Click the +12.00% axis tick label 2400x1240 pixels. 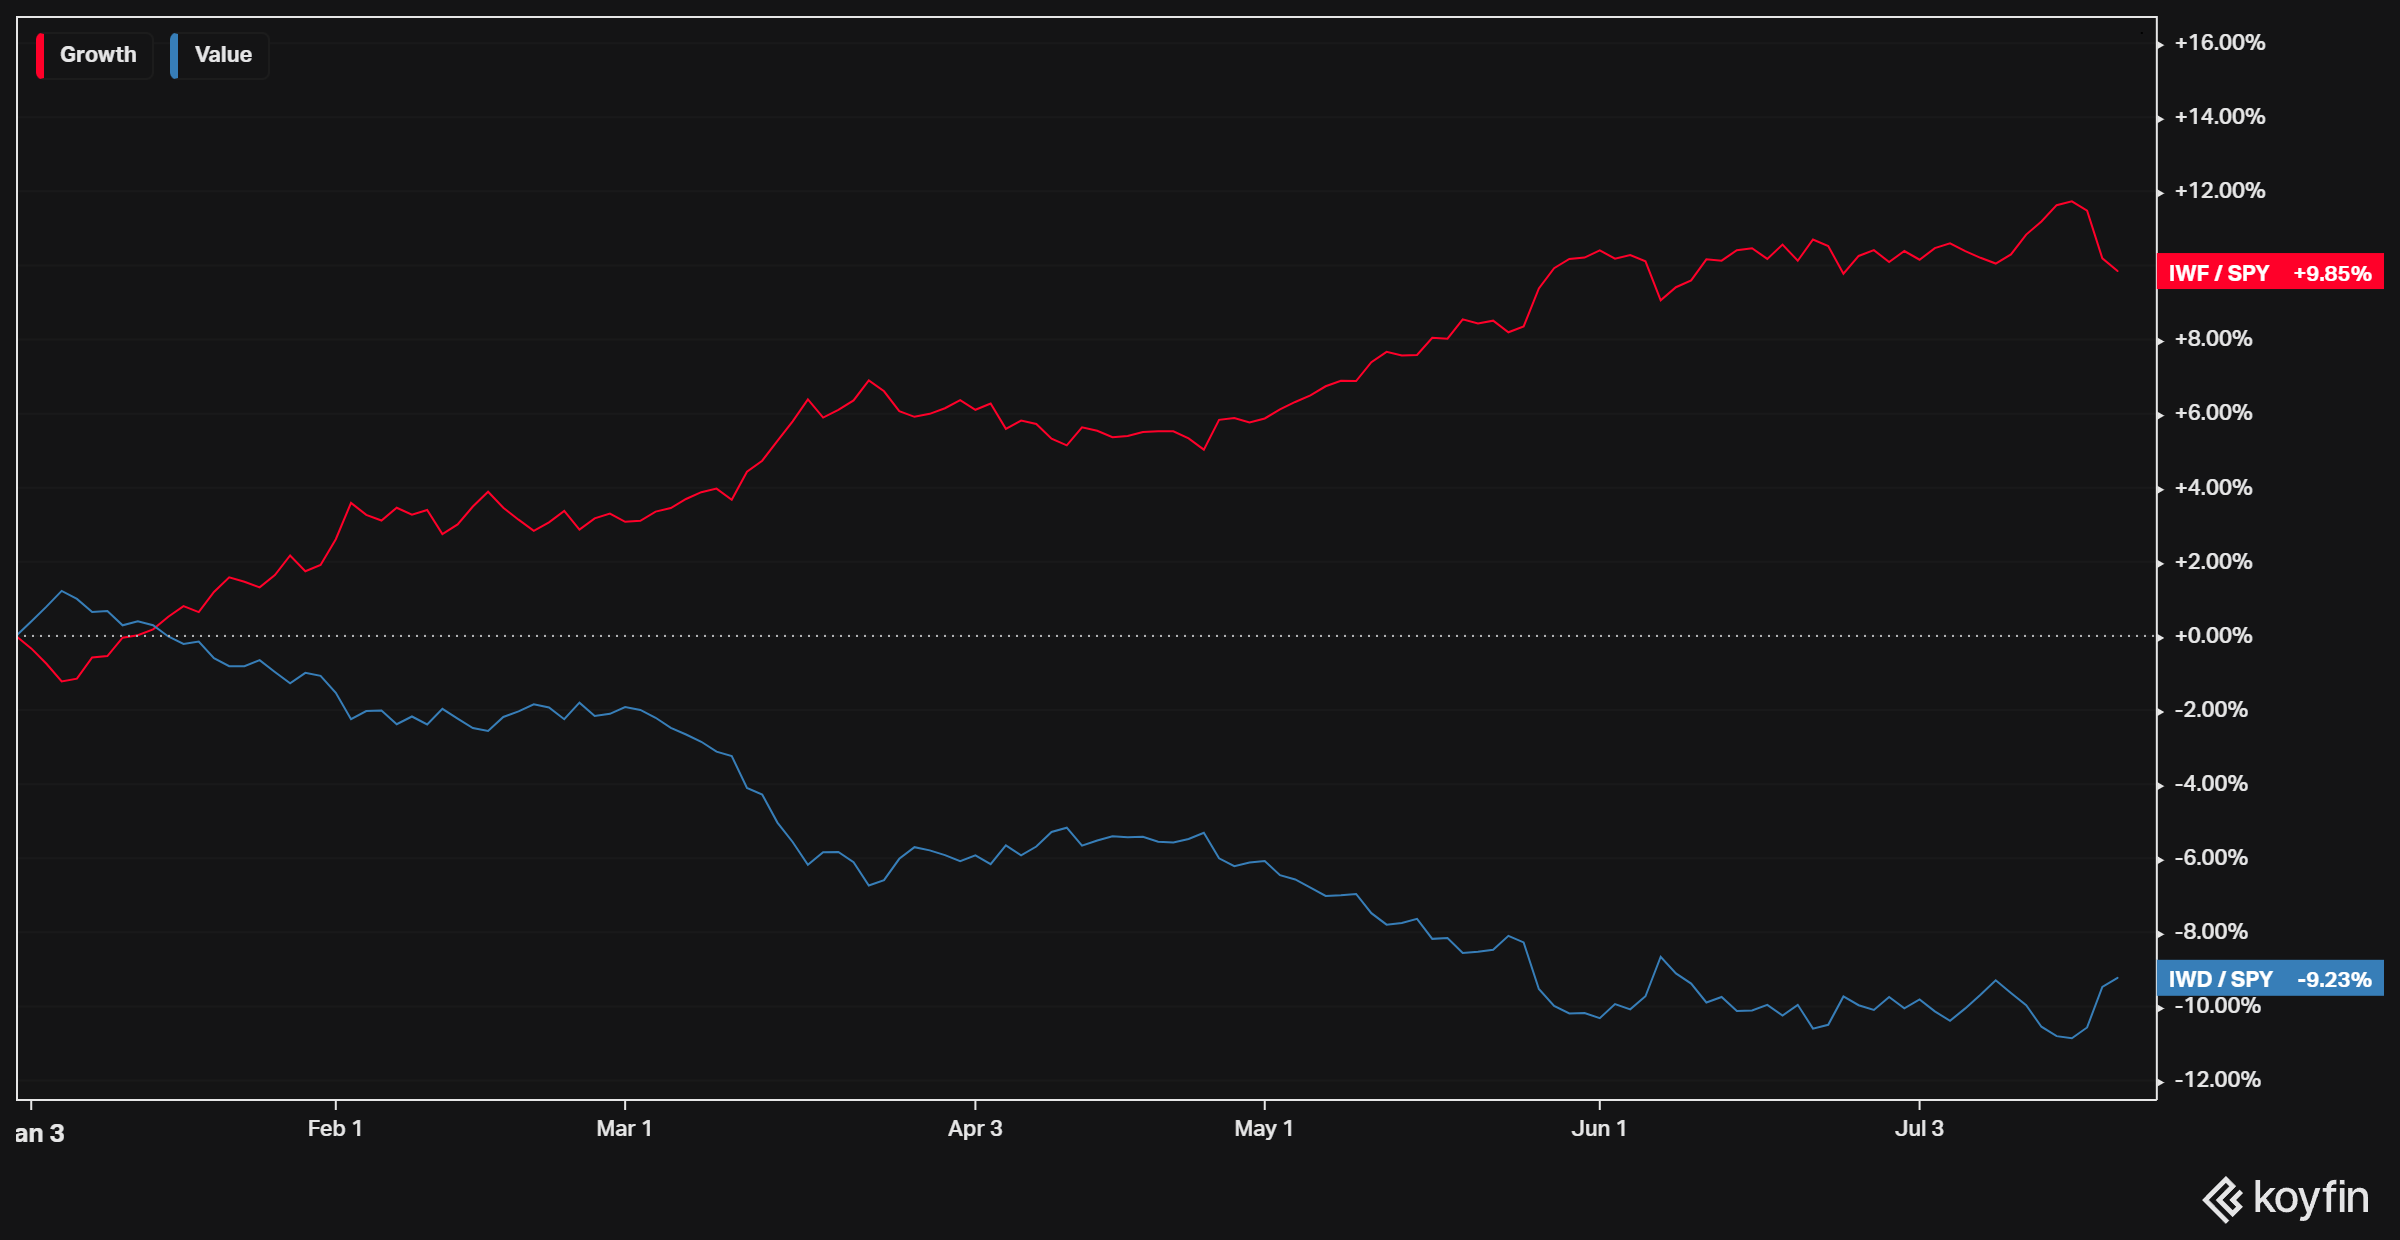pos(2219,190)
